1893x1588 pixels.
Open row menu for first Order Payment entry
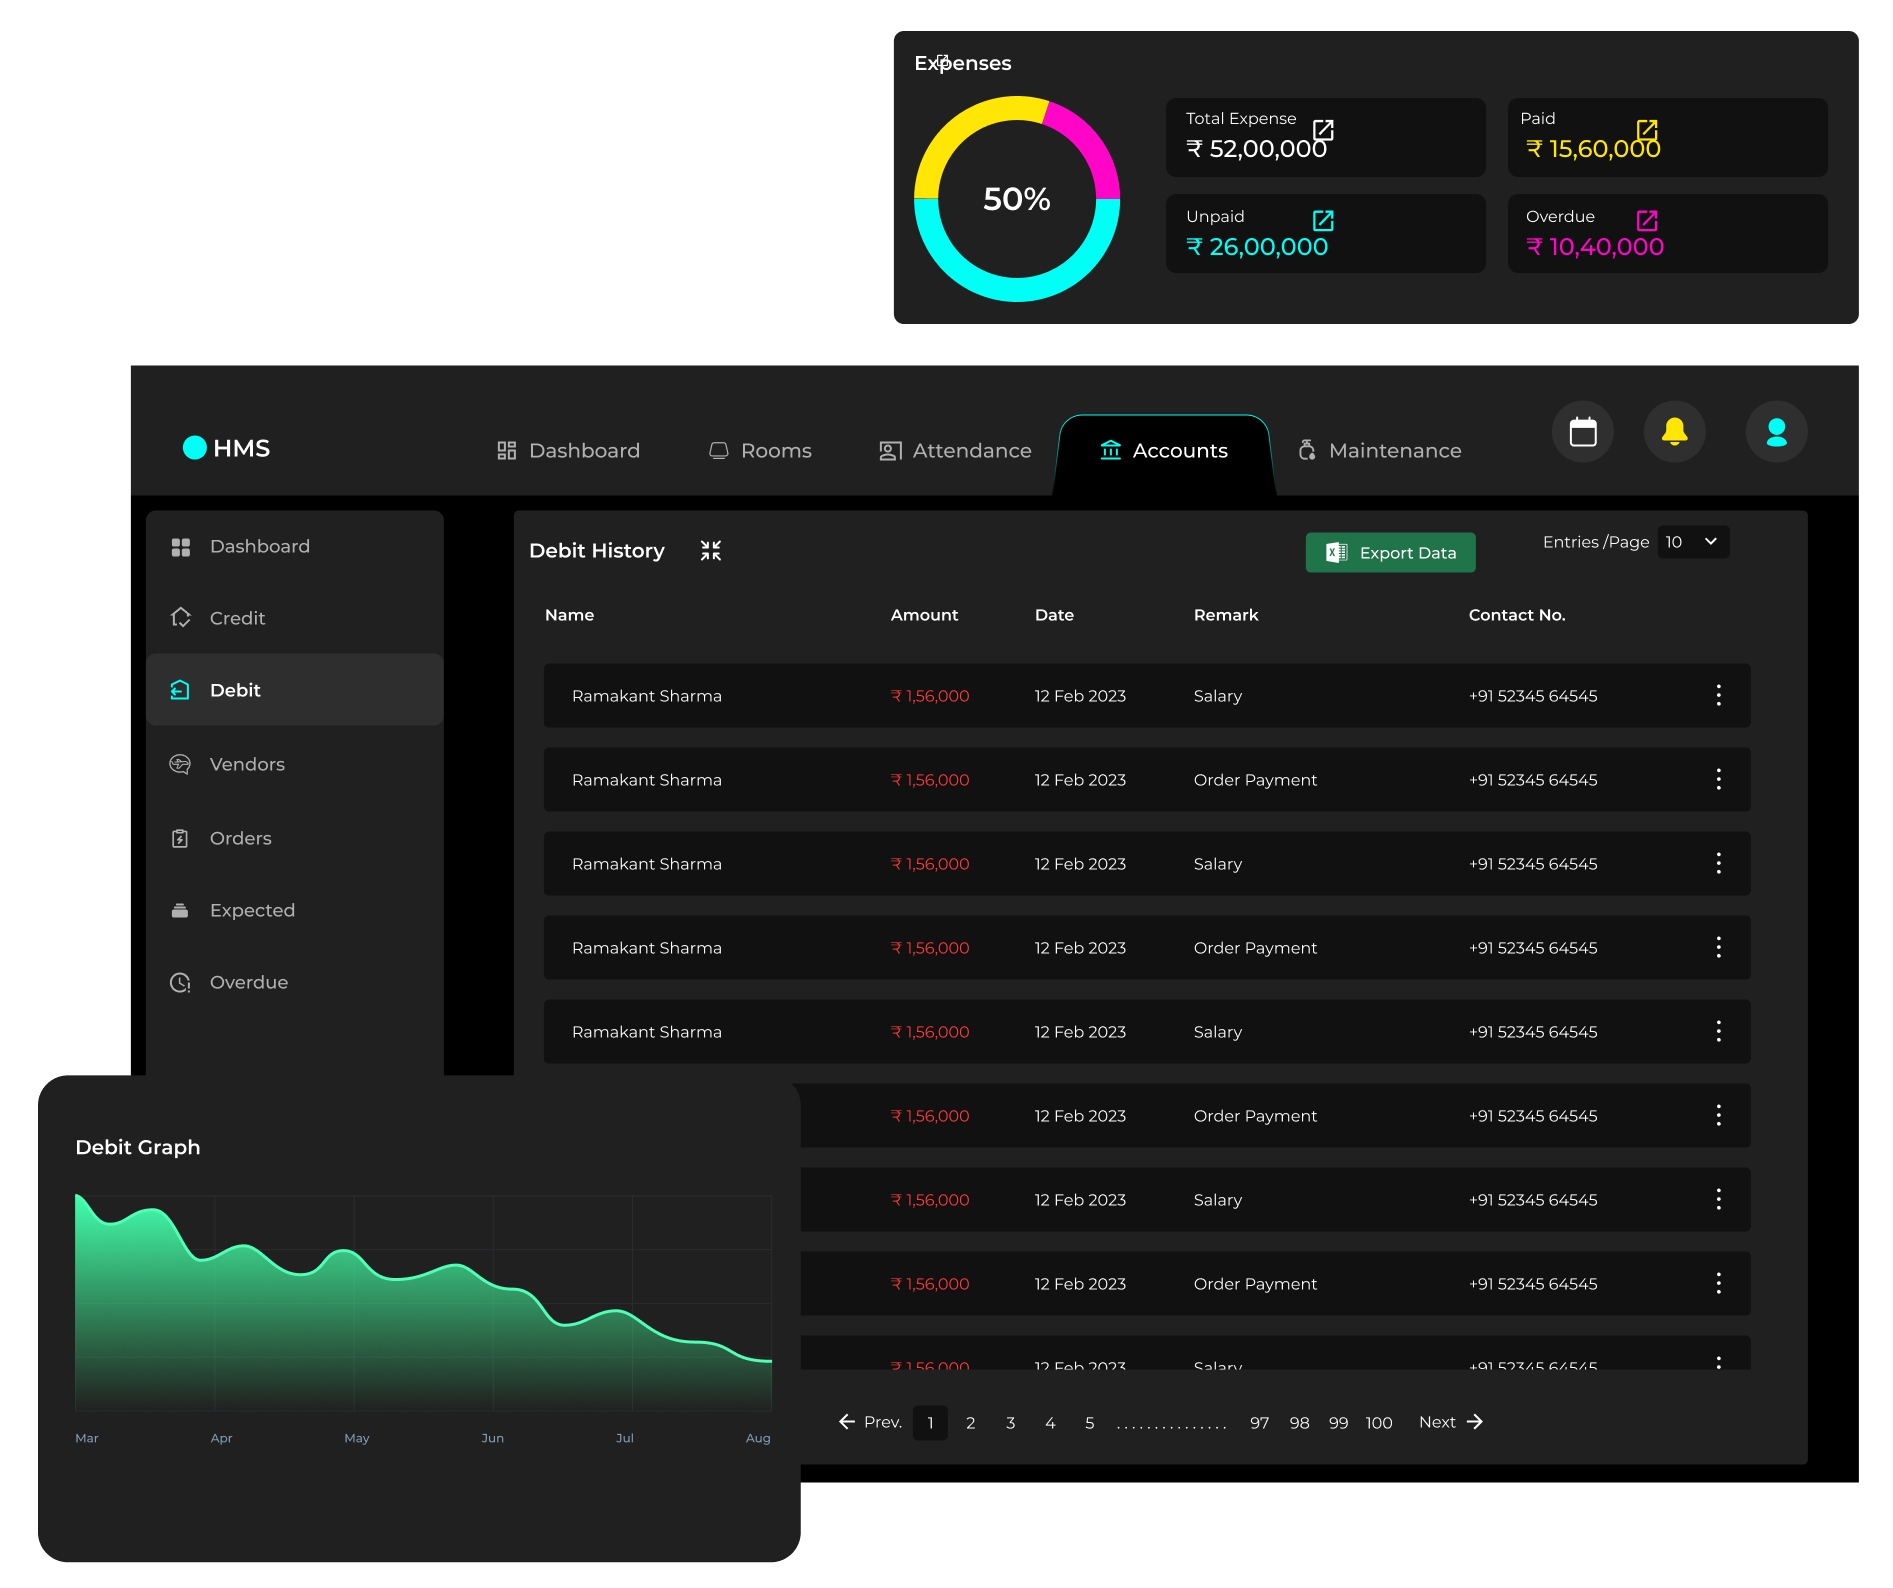1719,779
